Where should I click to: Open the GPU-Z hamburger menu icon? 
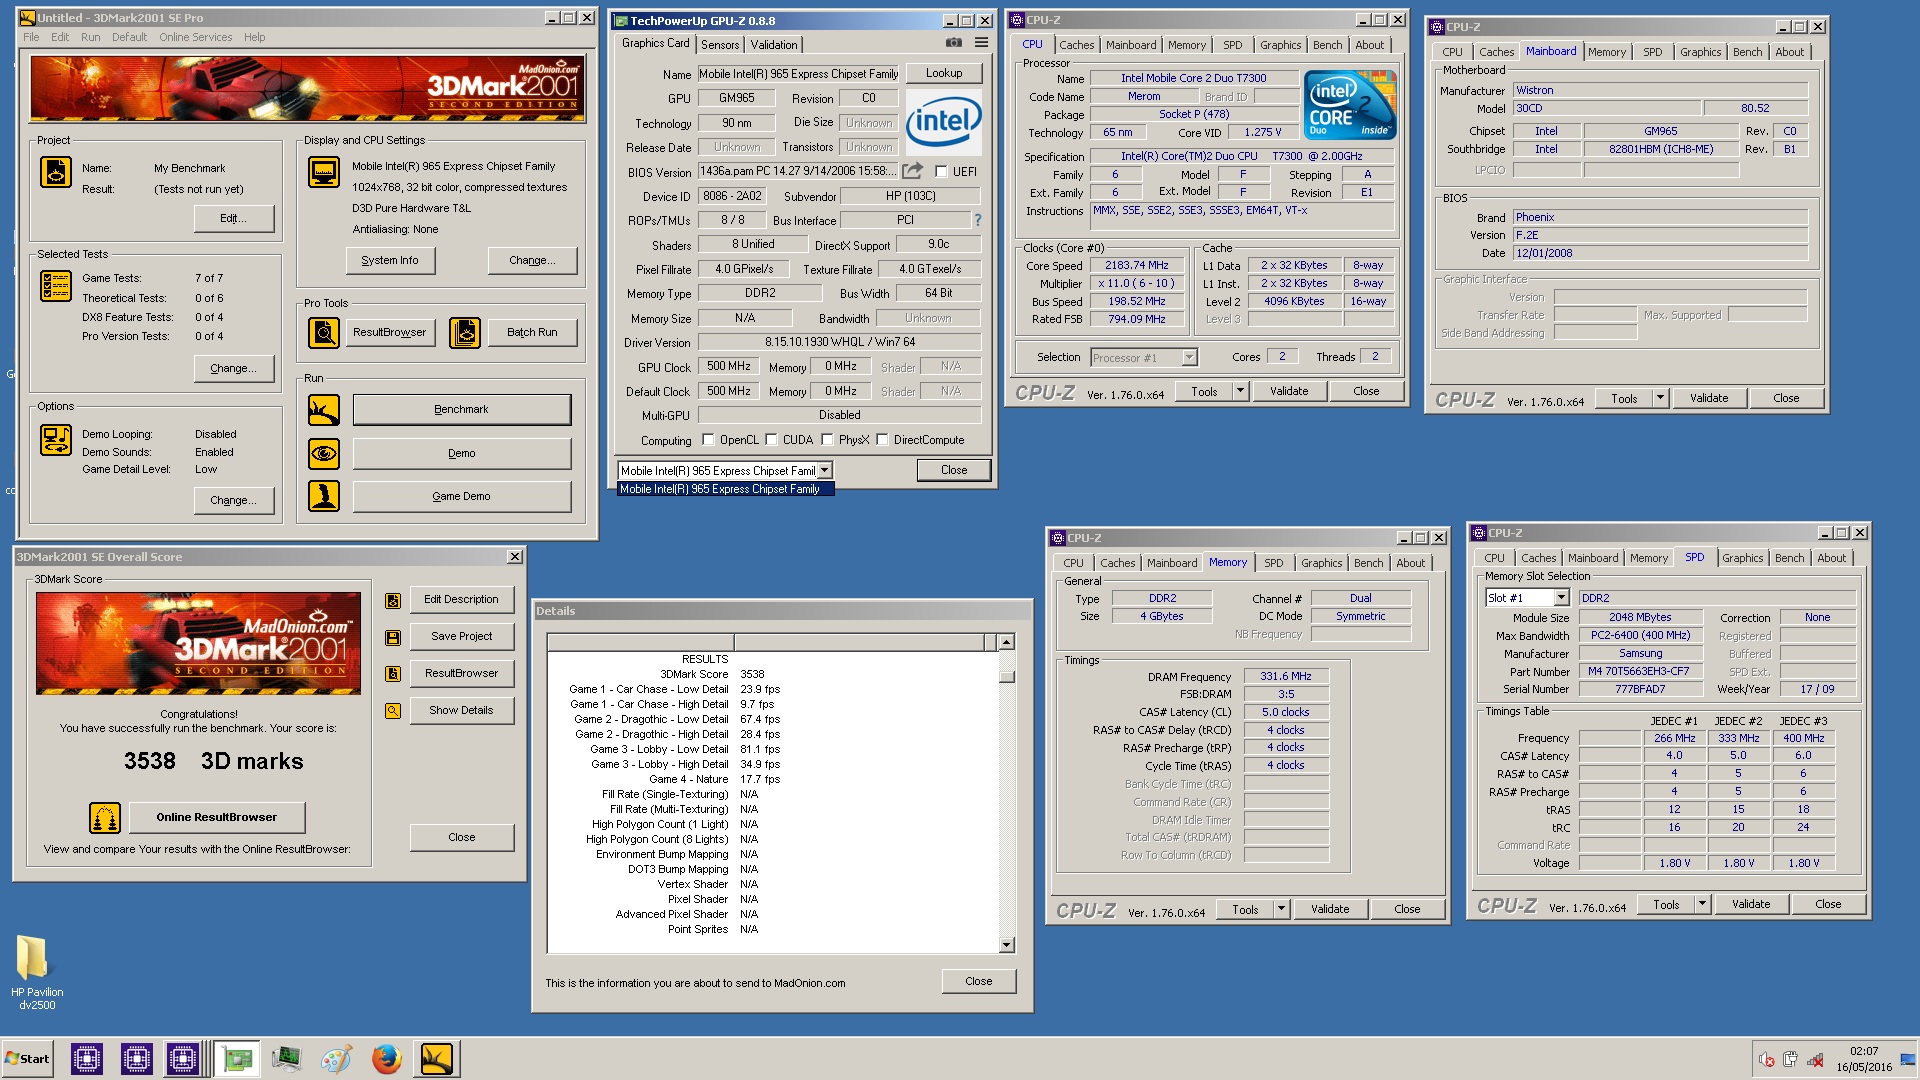[x=982, y=43]
